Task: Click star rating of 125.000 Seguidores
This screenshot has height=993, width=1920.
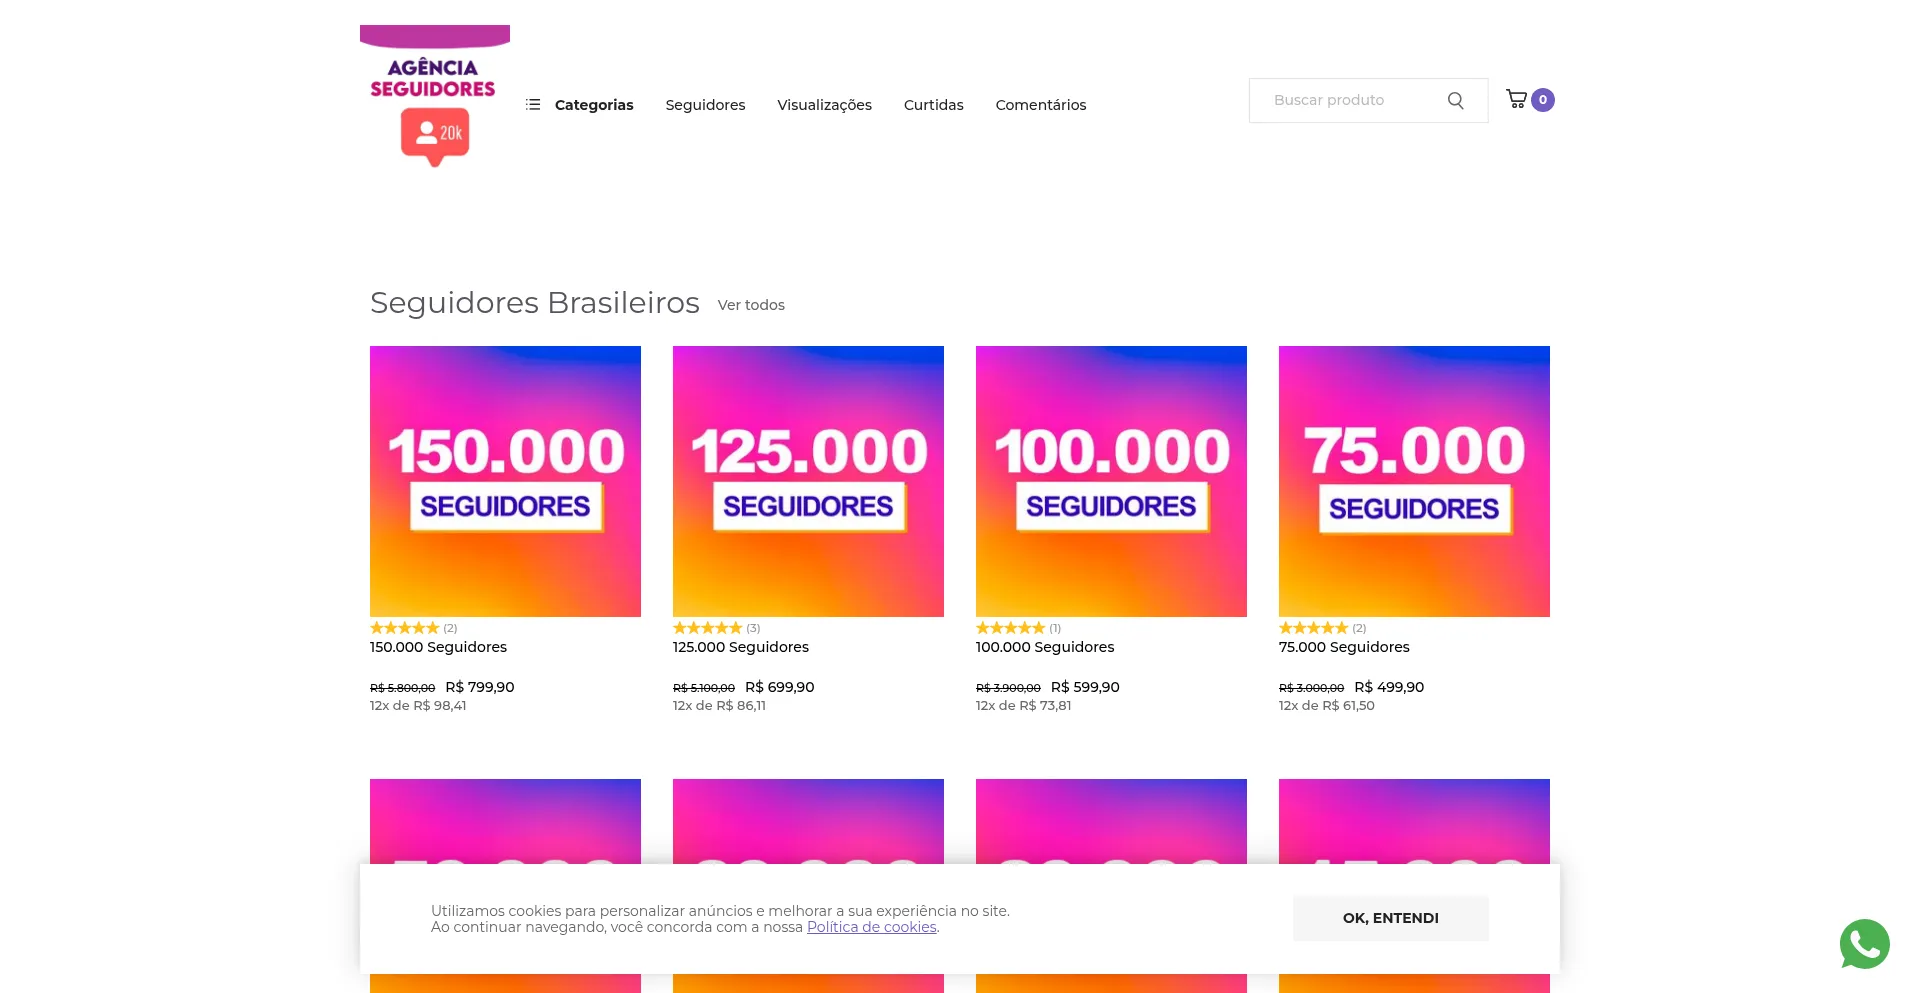Action: click(x=708, y=628)
